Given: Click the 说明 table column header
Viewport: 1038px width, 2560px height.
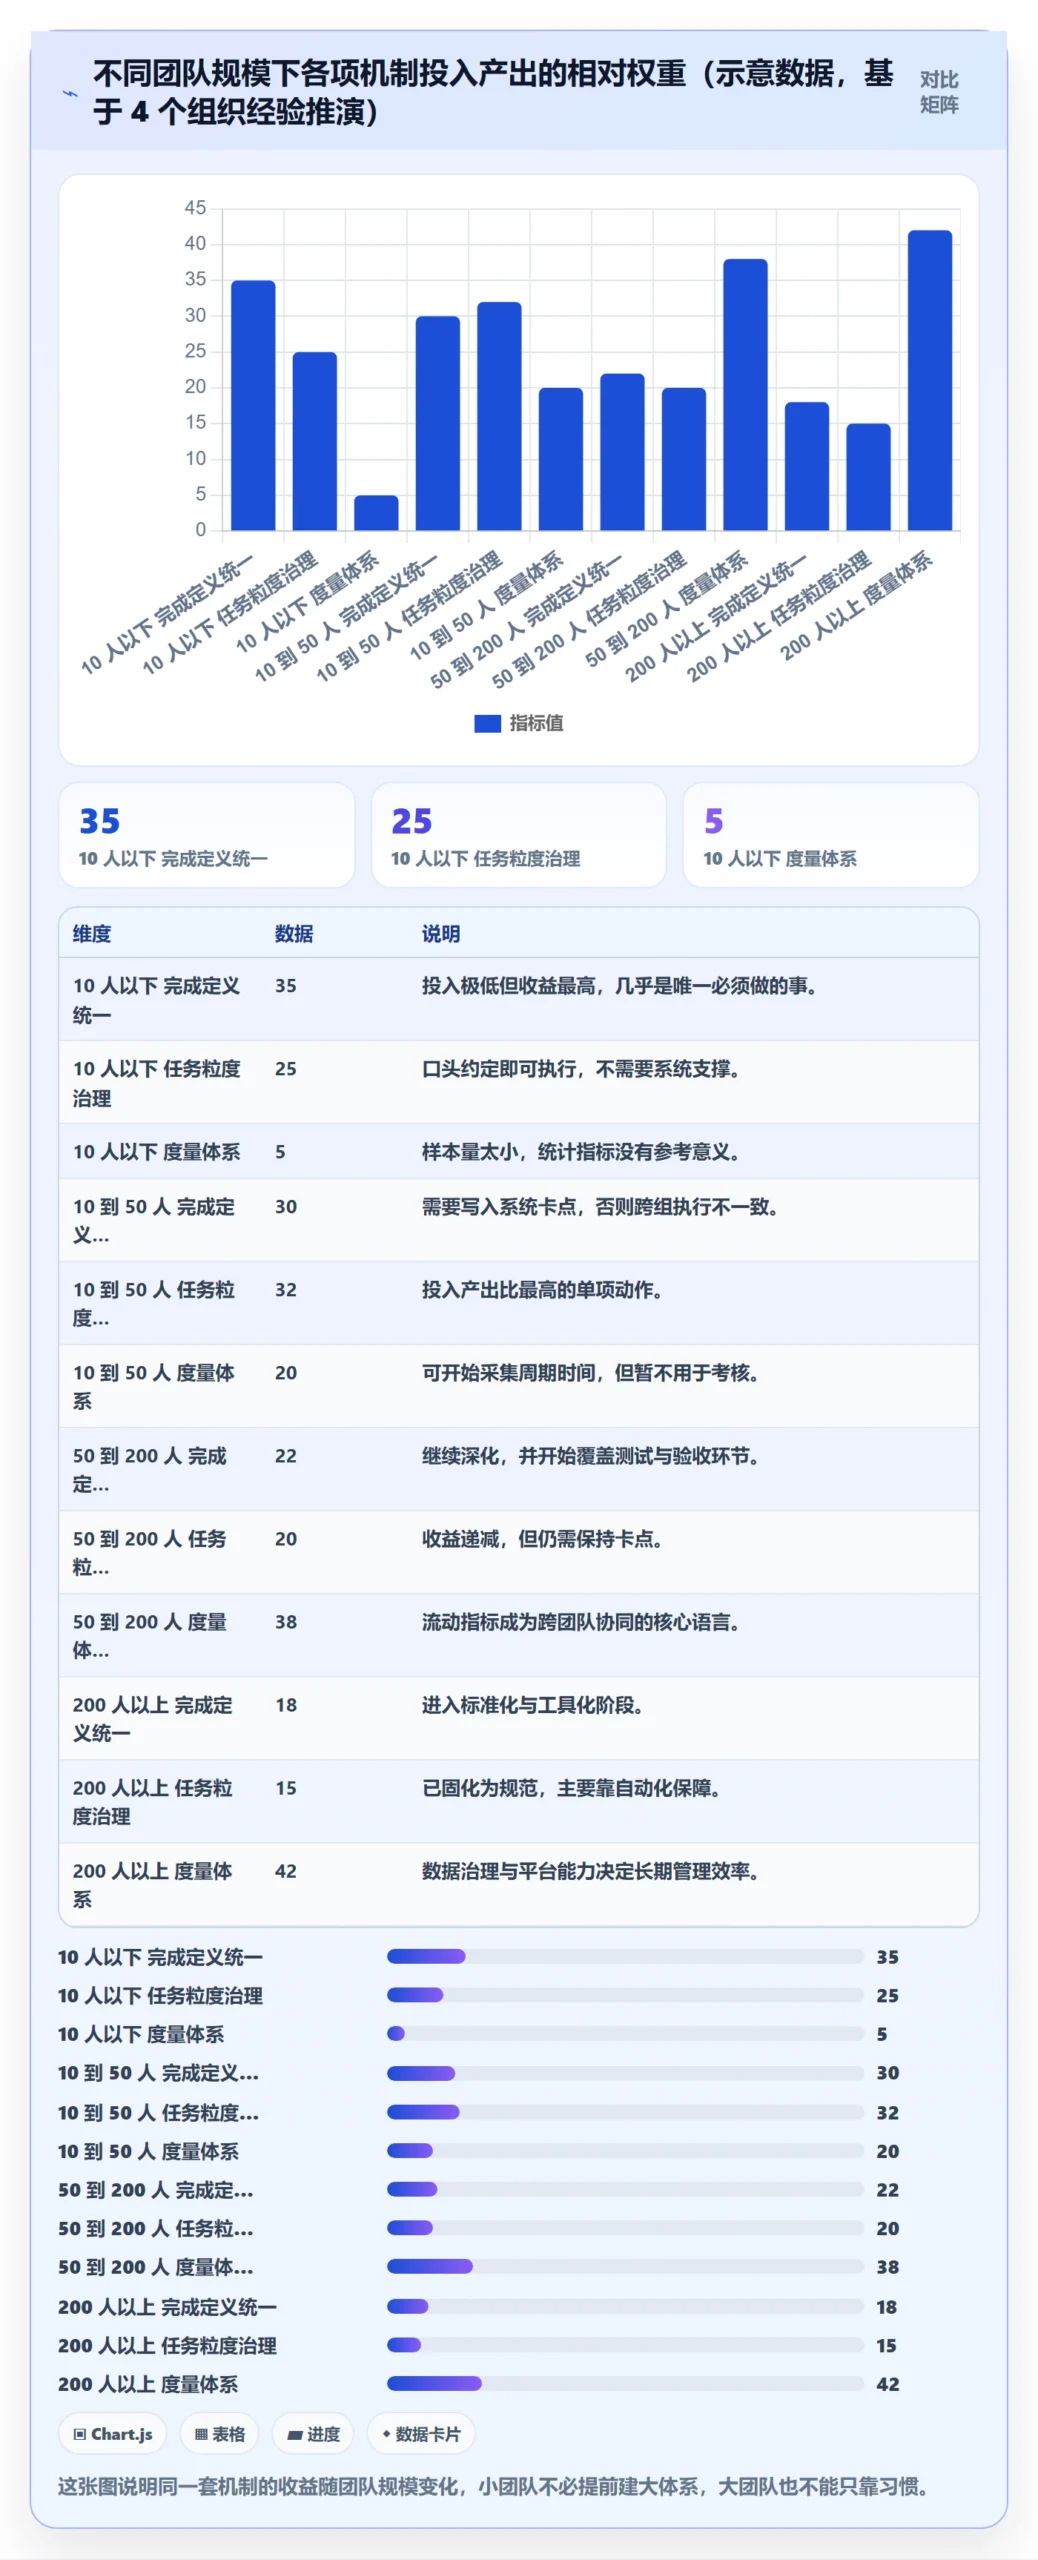Looking at the screenshot, I should point(441,933).
